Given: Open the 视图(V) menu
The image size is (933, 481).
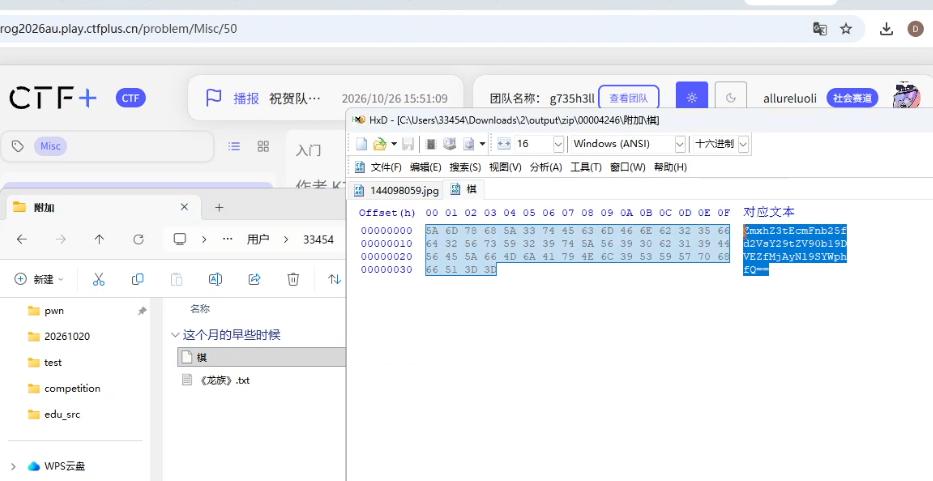Looking at the screenshot, I should tap(505, 167).
